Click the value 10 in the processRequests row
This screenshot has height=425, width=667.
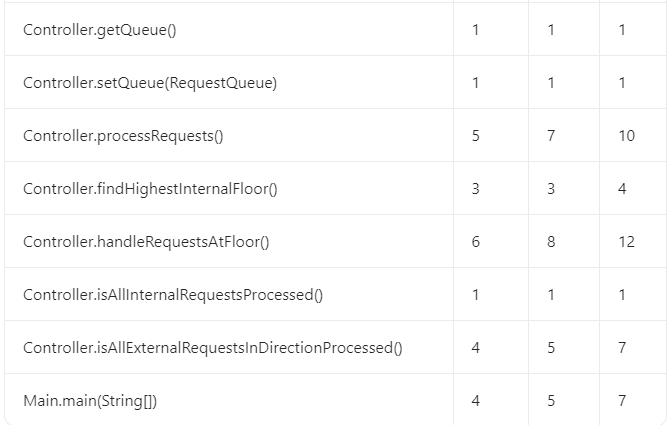click(x=626, y=136)
